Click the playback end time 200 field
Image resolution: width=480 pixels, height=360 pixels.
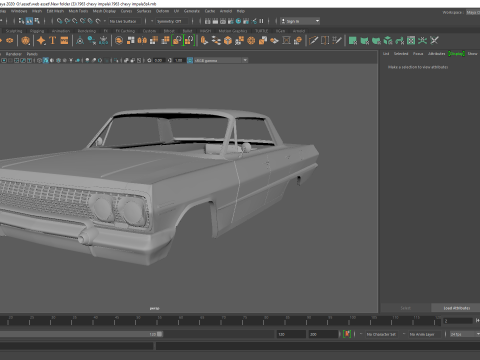coord(323,334)
